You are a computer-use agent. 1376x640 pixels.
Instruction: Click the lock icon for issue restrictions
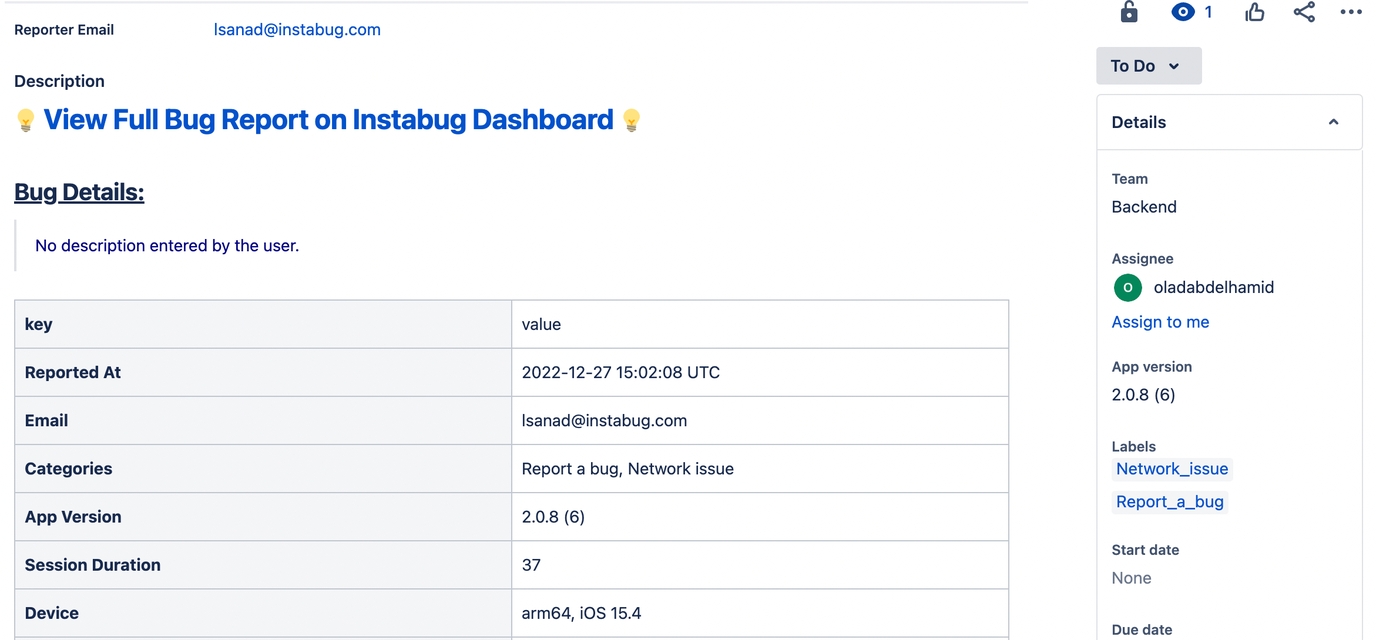point(1129,12)
